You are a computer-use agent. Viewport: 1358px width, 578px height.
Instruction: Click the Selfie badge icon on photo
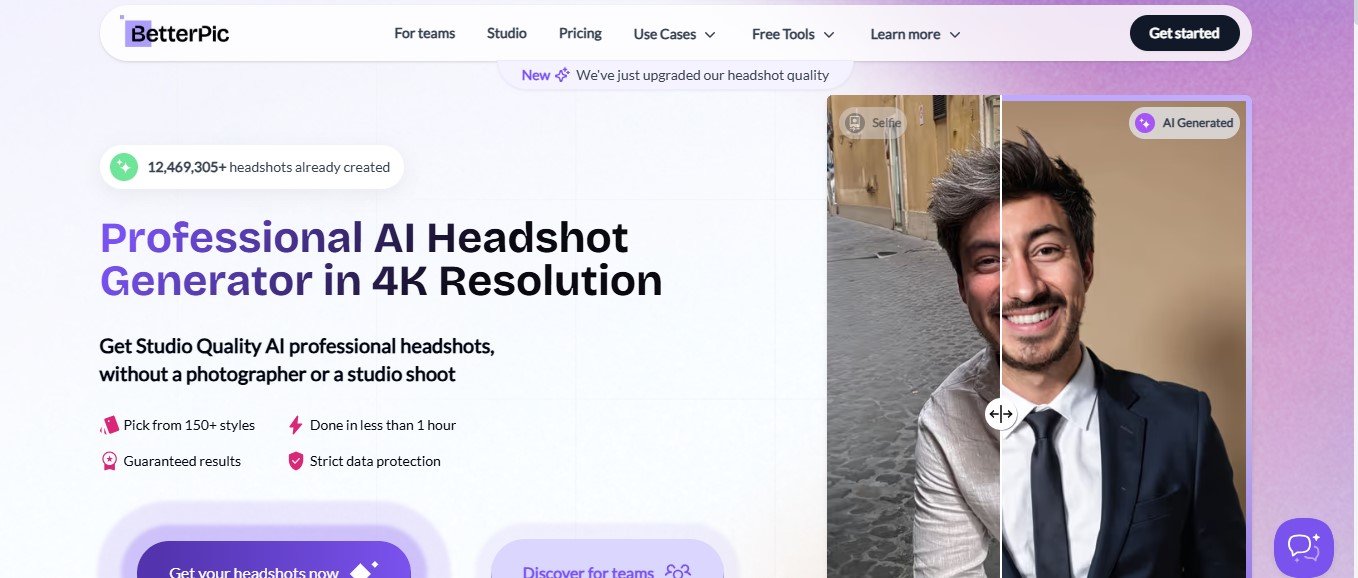click(854, 123)
